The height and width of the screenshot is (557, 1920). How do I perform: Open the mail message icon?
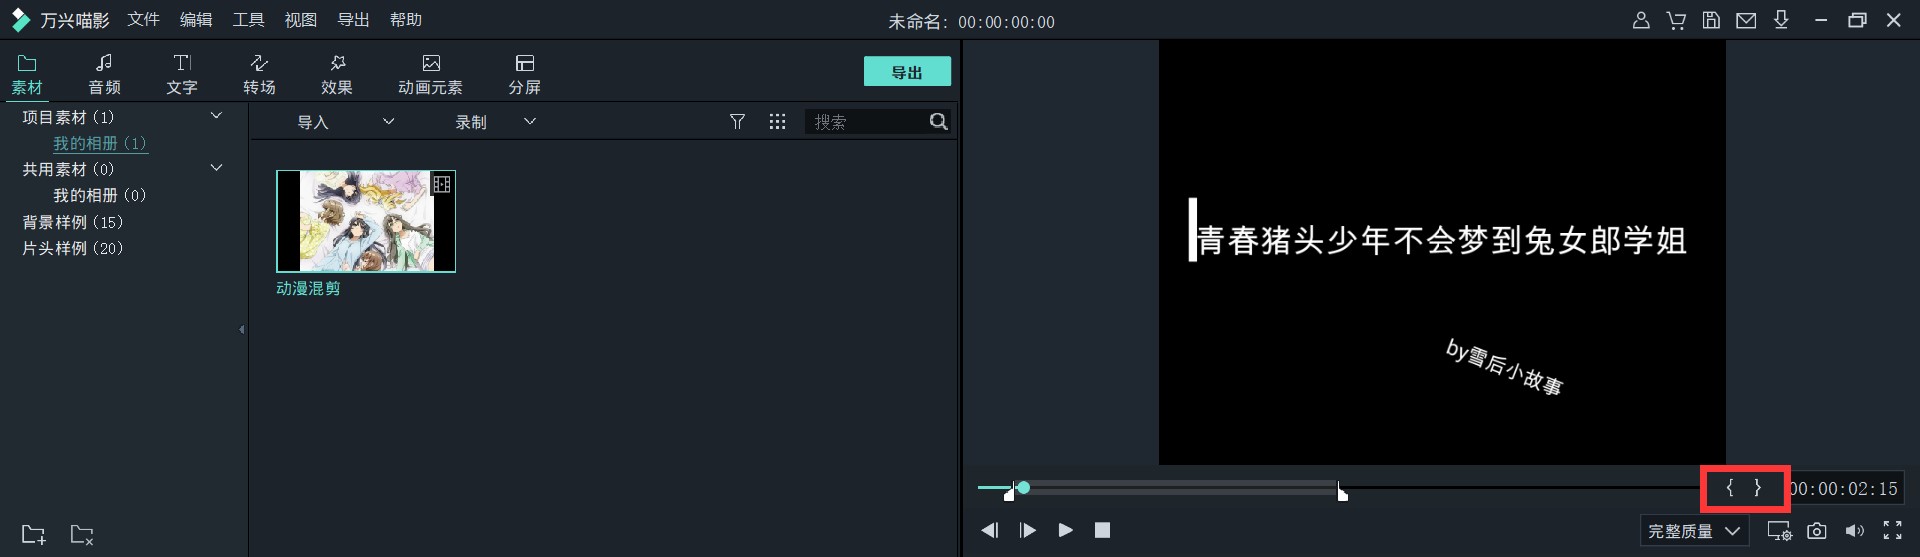click(1746, 20)
